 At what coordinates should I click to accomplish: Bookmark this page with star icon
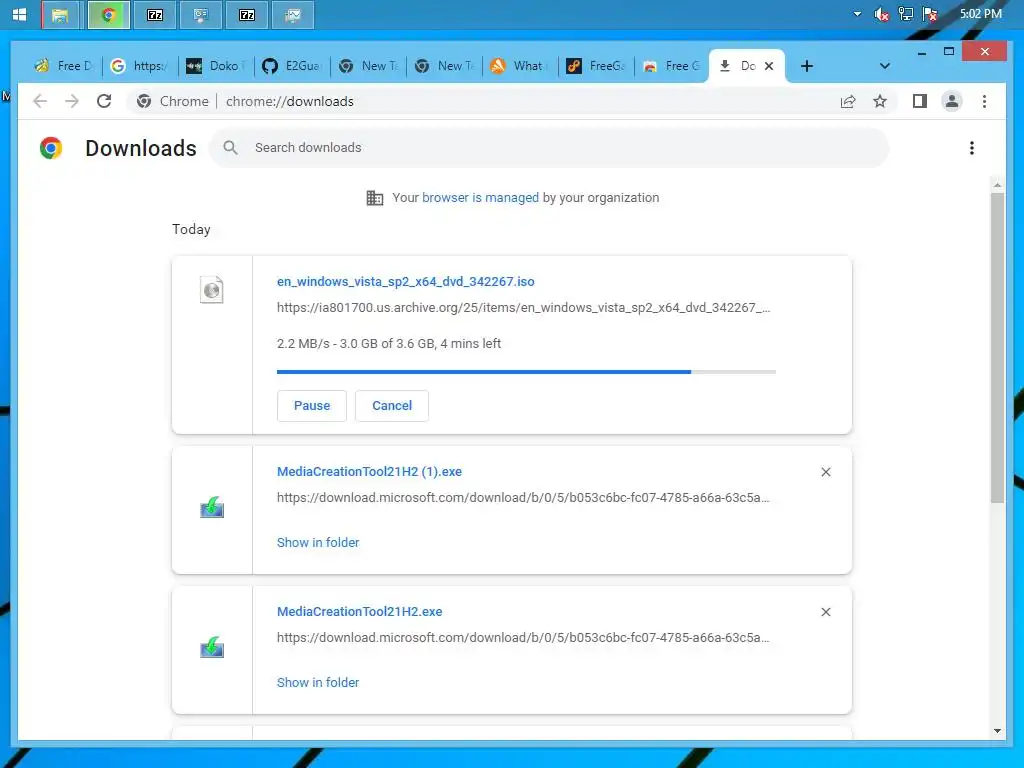[x=880, y=101]
